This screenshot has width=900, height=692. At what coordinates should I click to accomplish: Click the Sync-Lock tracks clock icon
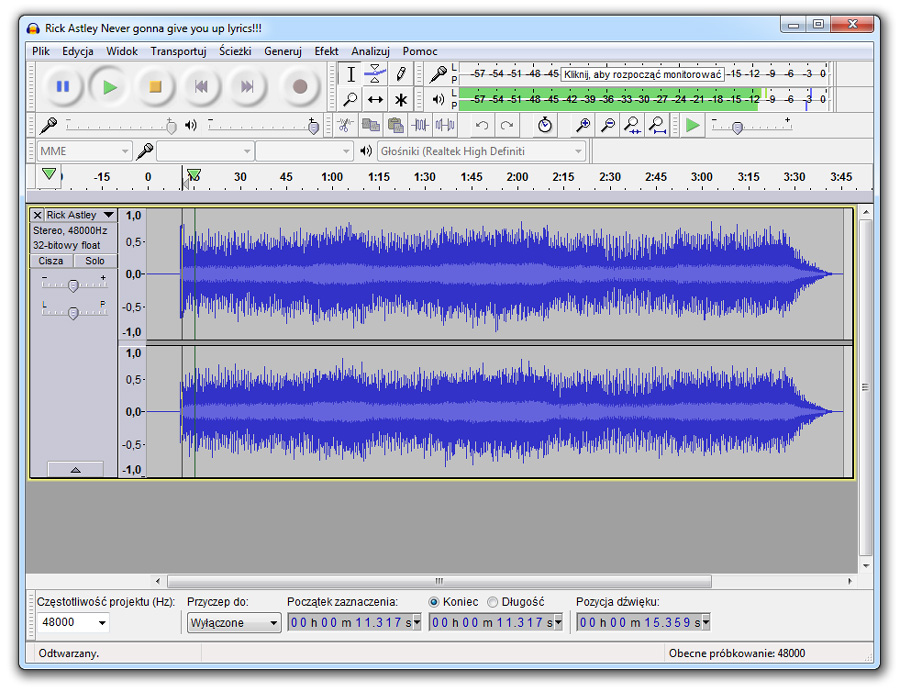click(x=545, y=125)
